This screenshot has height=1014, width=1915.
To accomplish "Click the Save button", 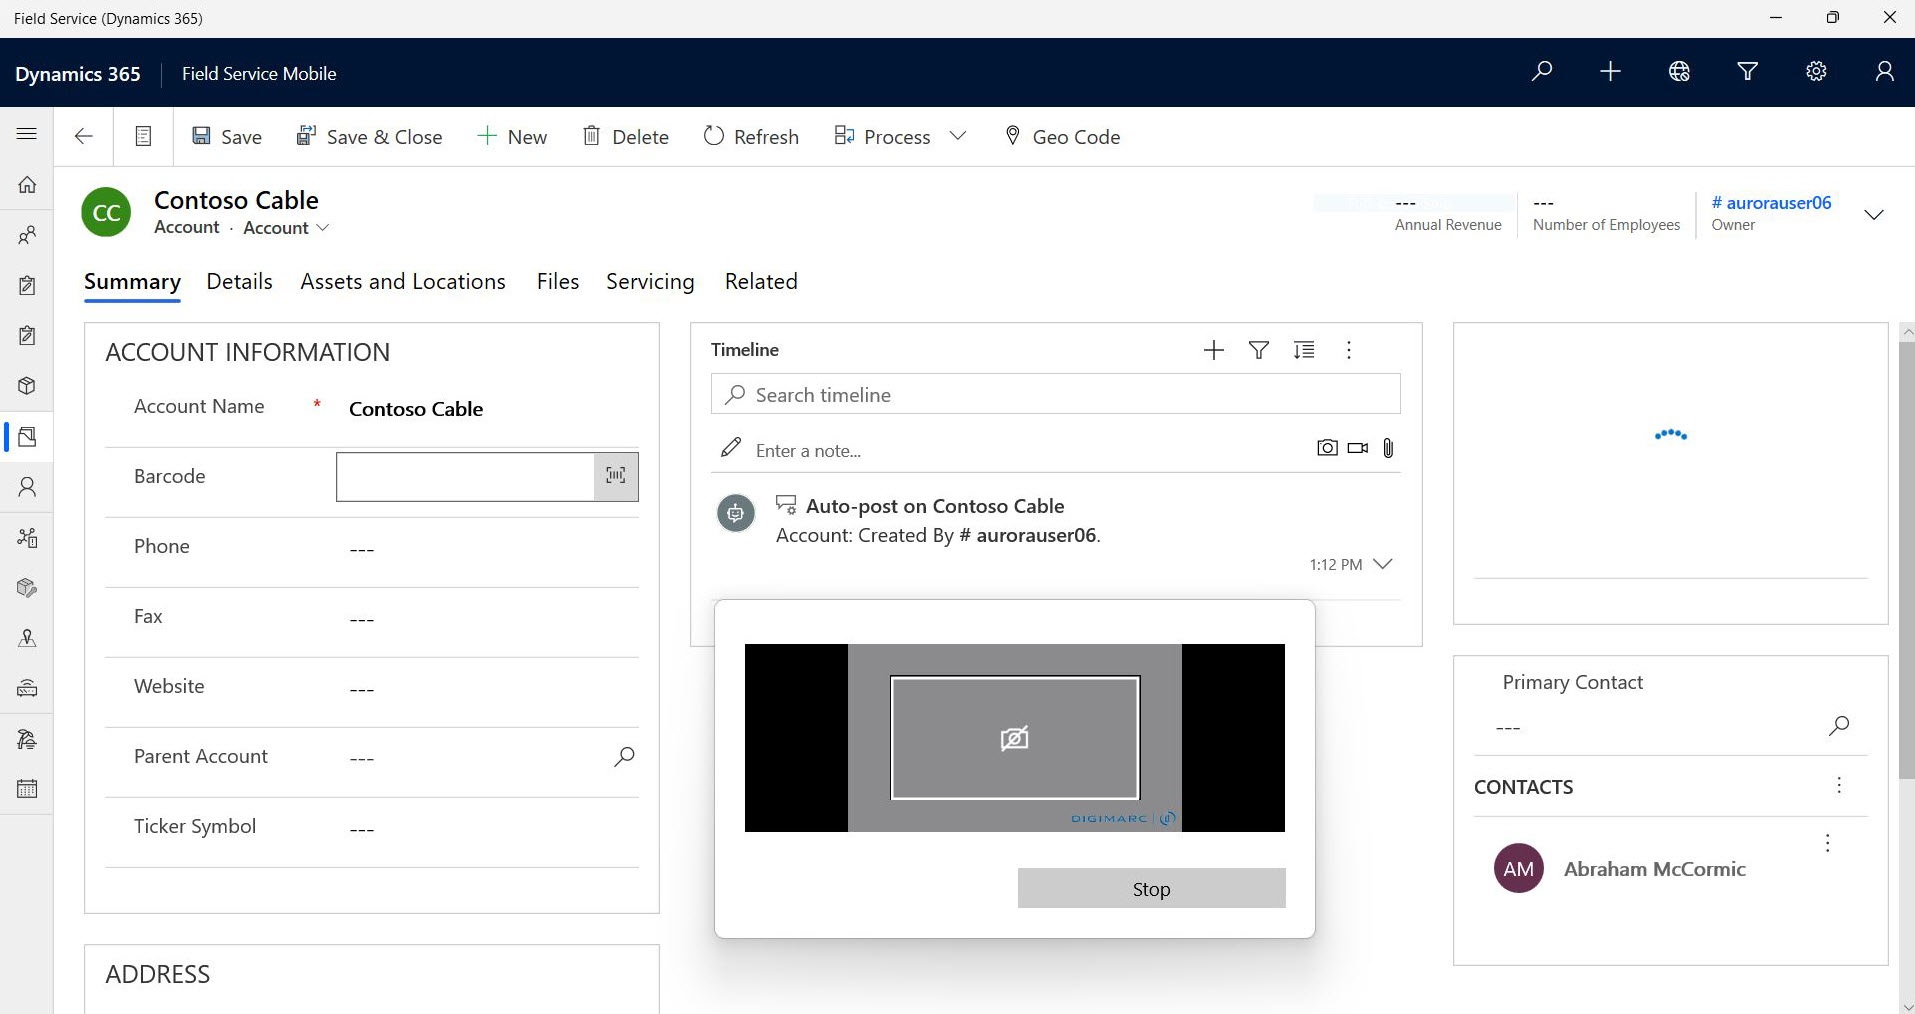I will (227, 136).
